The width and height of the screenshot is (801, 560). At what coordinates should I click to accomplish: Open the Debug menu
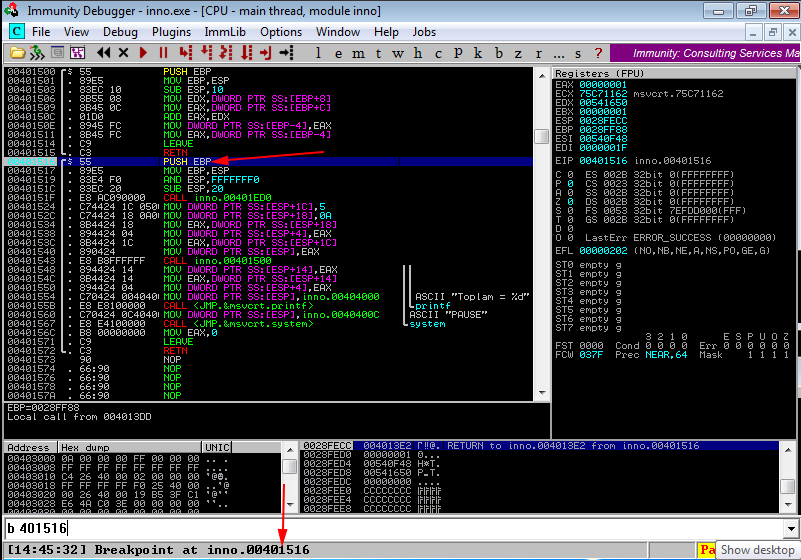click(120, 32)
